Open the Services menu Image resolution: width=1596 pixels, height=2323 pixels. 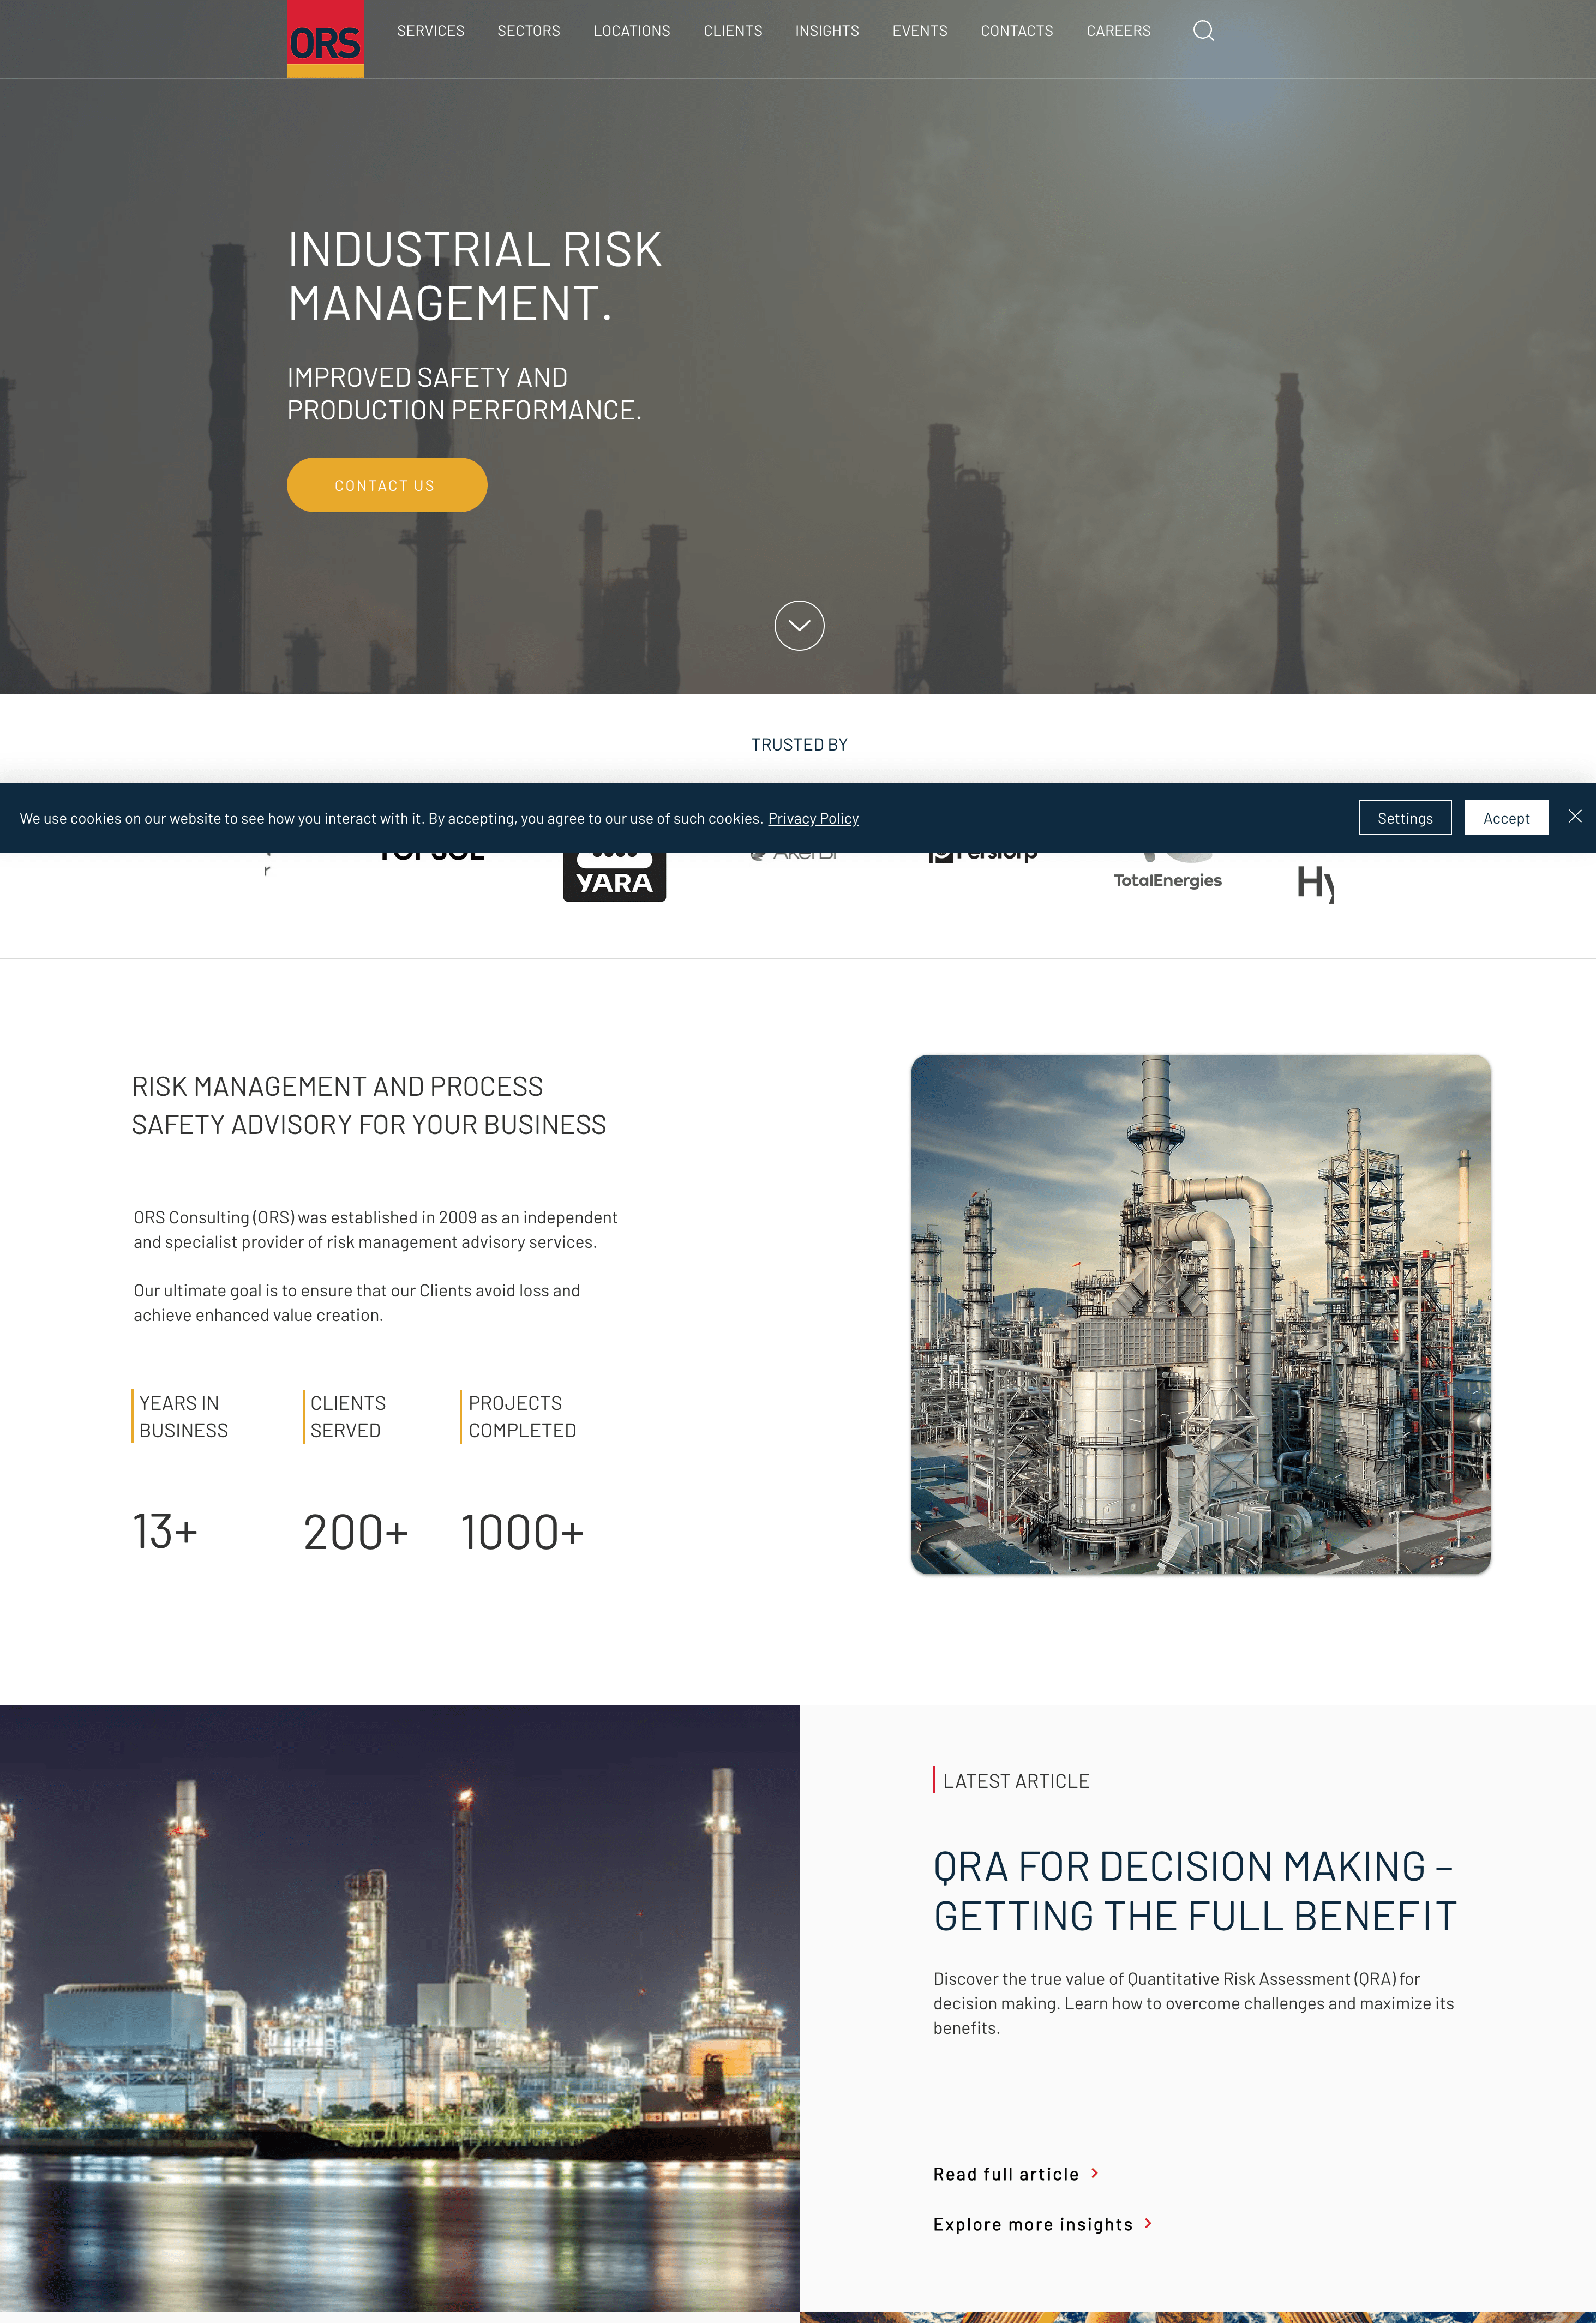[430, 31]
